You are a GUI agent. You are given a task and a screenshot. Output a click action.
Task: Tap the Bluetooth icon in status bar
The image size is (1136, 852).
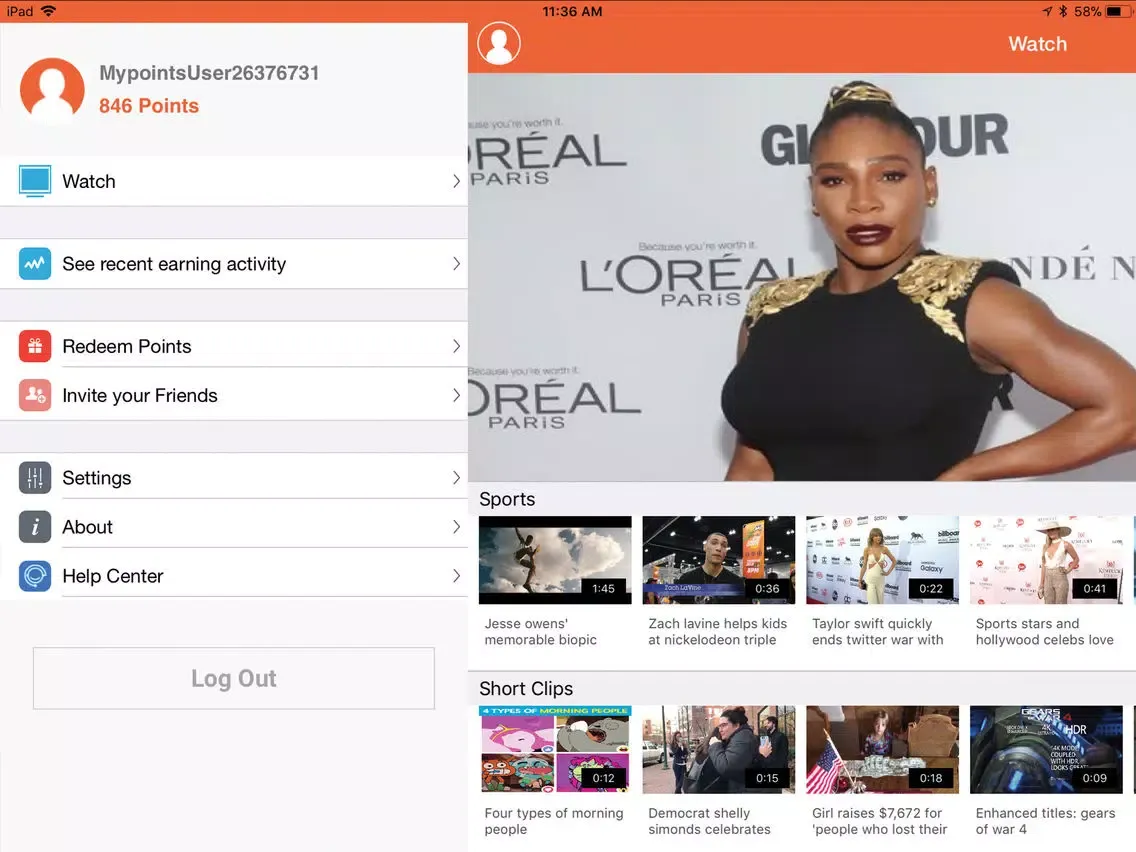[1063, 11]
